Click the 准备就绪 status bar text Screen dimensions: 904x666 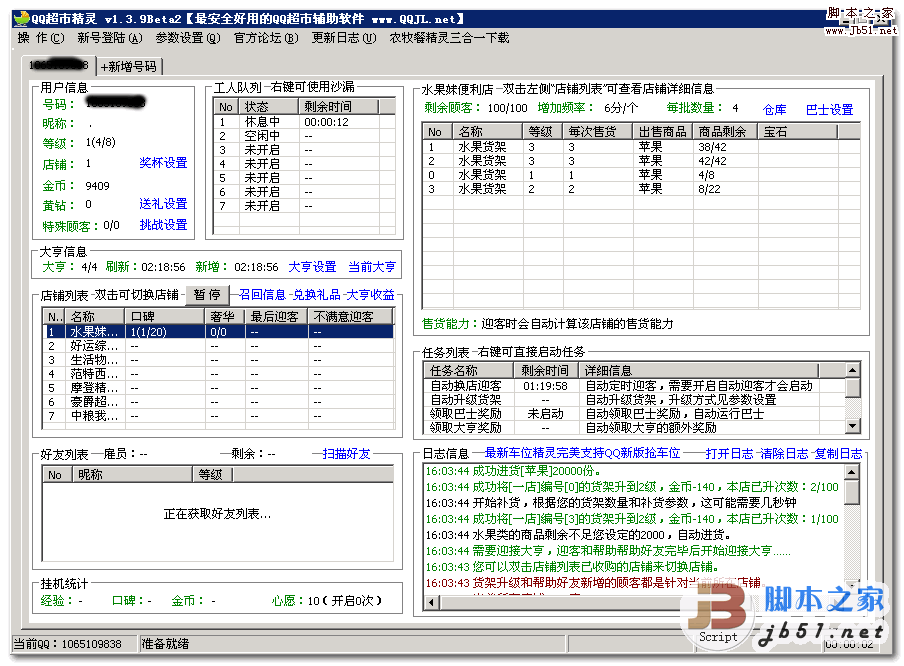click(x=165, y=644)
